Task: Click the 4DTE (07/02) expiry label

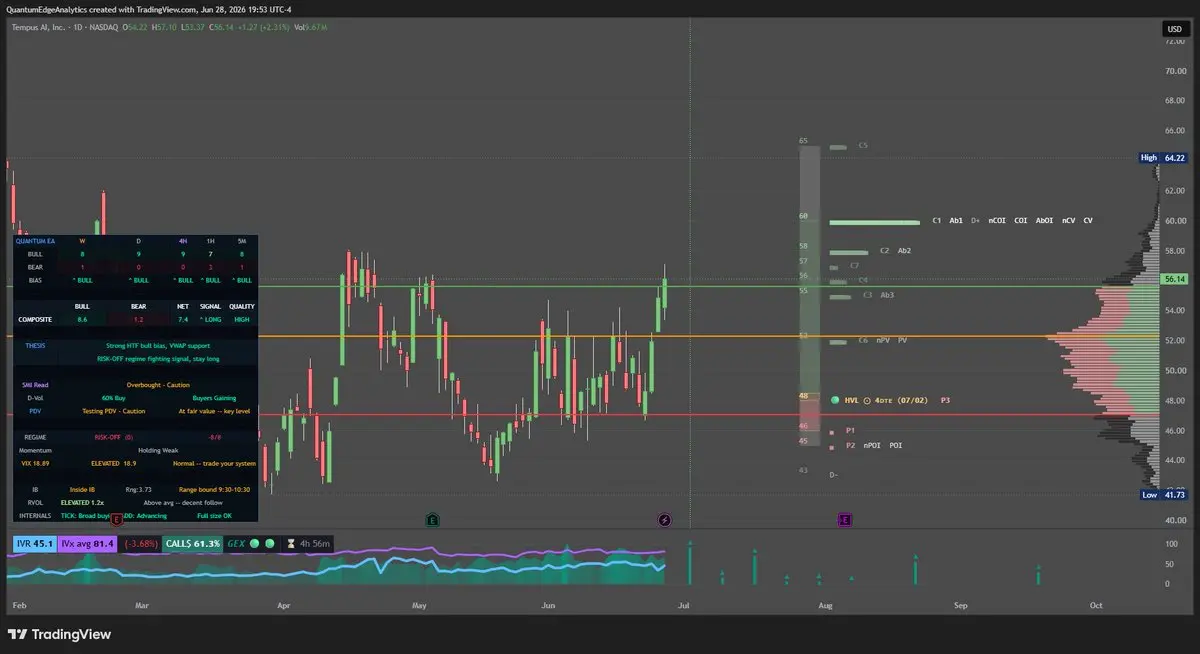Action: (x=901, y=400)
